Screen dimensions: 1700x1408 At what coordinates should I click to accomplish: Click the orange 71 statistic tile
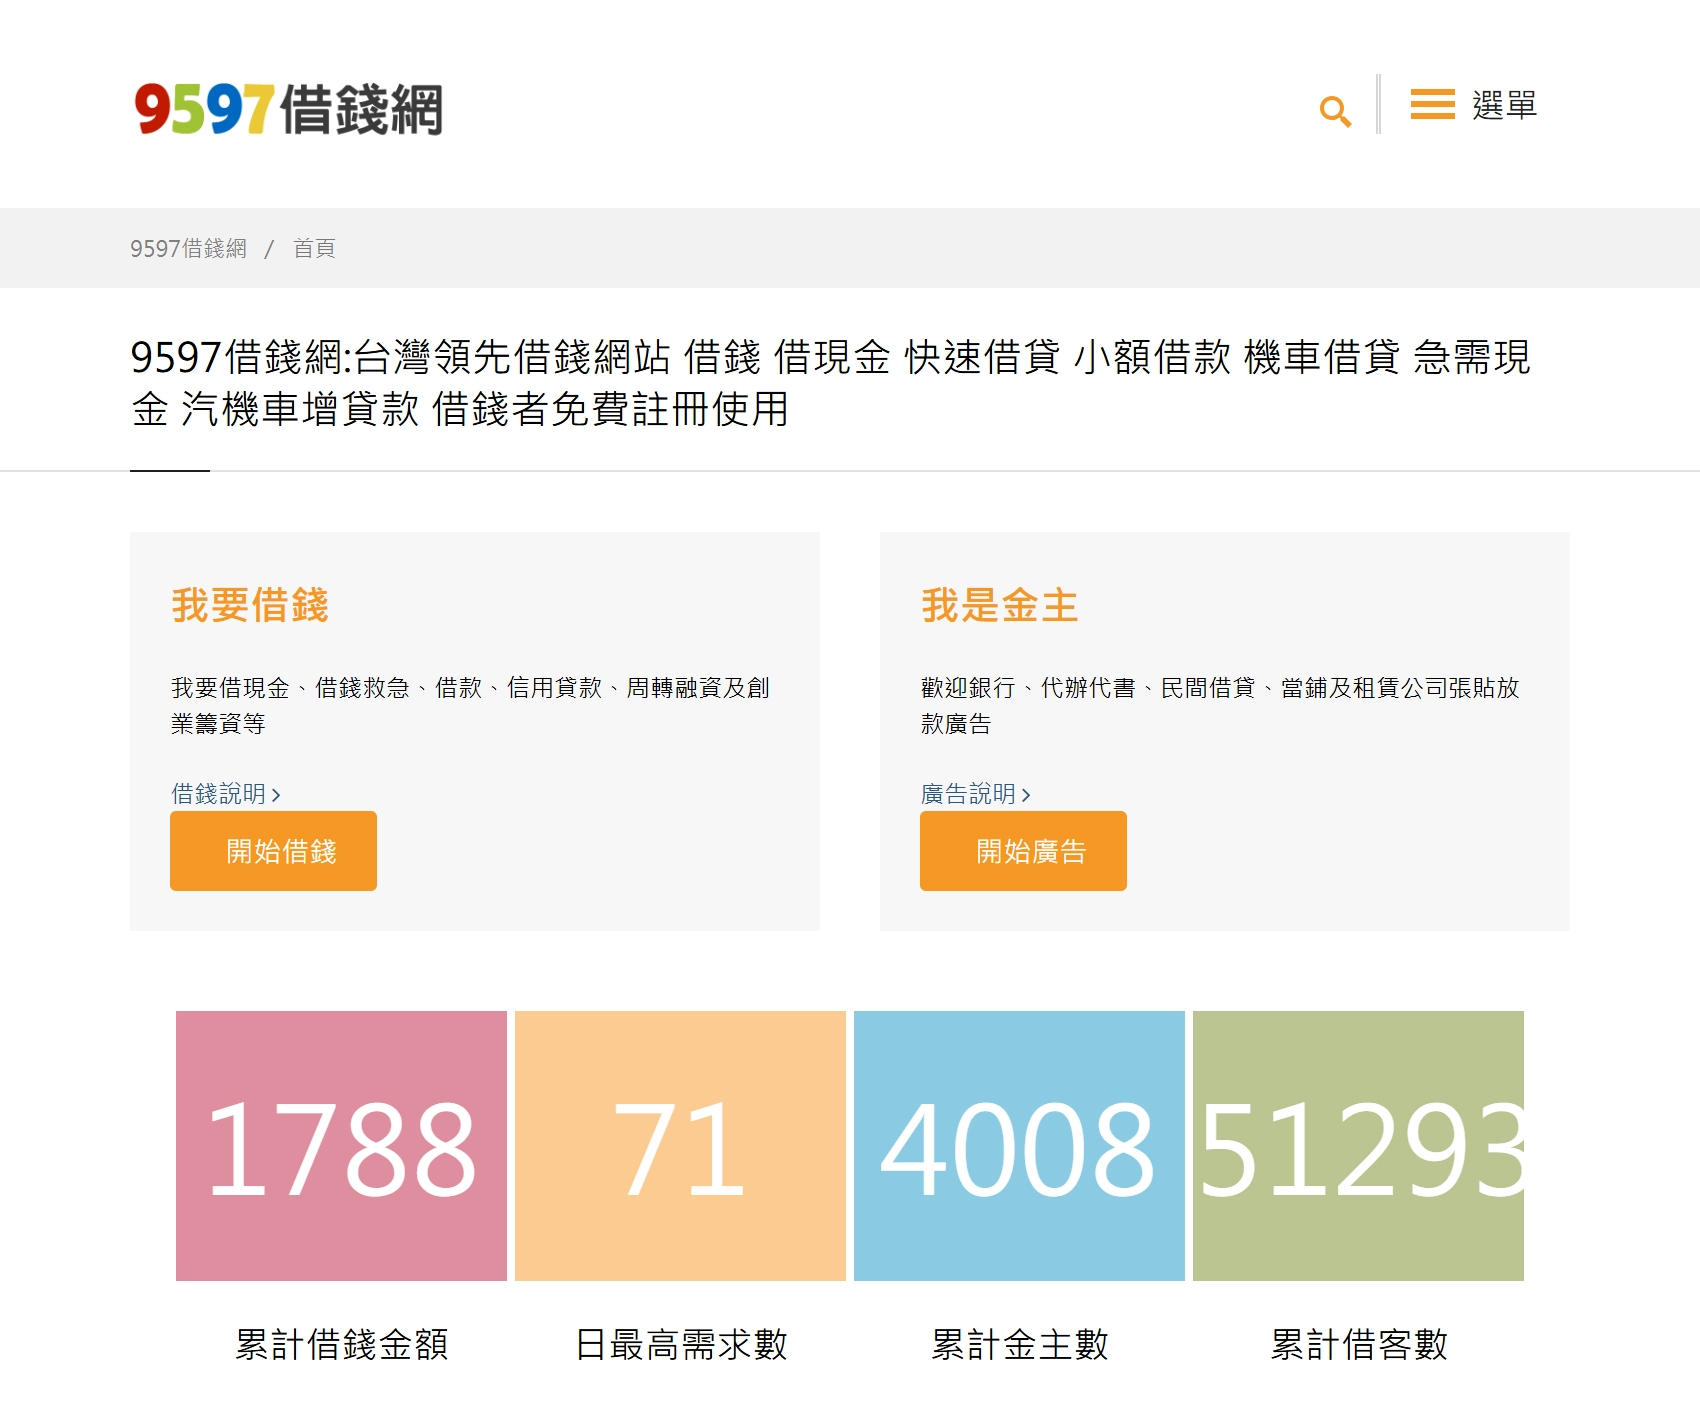680,1146
